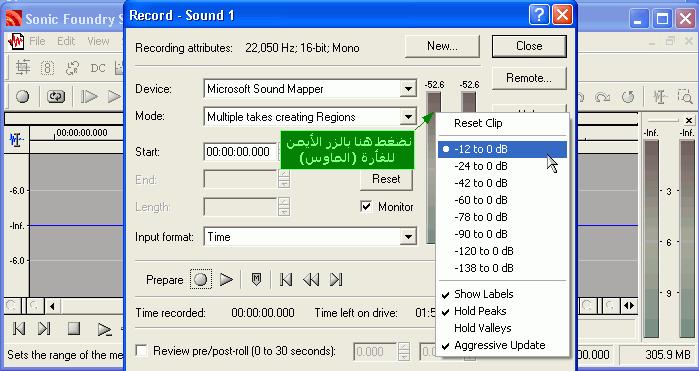Image resolution: width=699 pixels, height=371 pixels.
Task: Click the Remote... button
Action: pos(529,78)
